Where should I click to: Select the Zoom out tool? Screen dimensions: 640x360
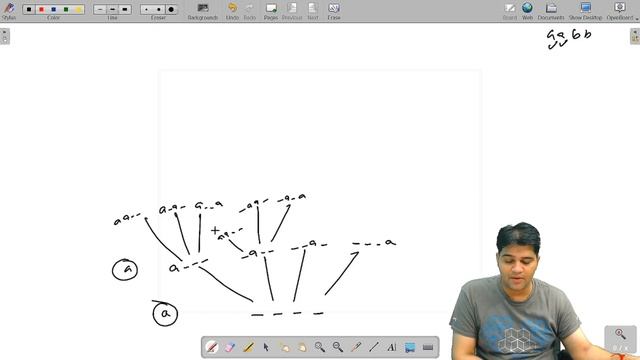pos(338,347)
